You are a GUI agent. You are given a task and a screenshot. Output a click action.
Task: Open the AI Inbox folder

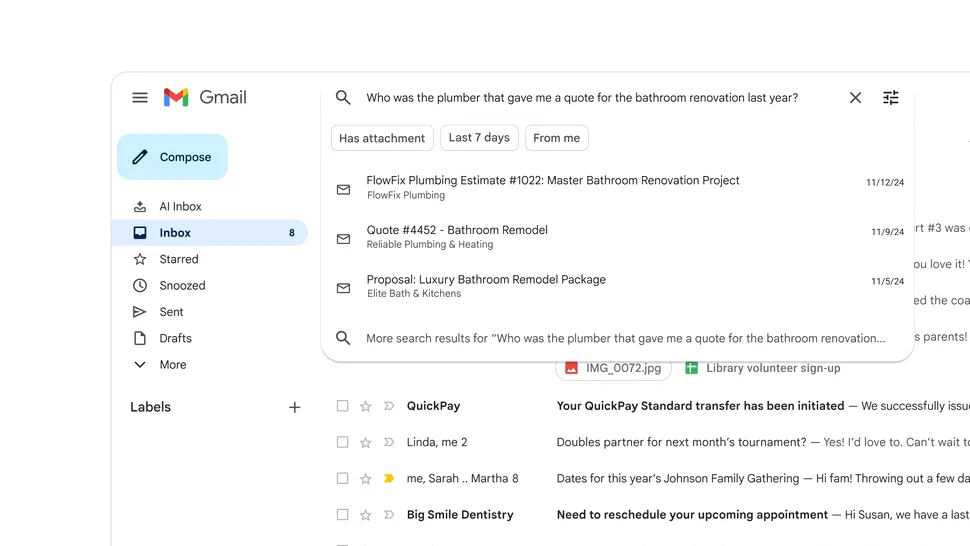[x=210, y=207]
